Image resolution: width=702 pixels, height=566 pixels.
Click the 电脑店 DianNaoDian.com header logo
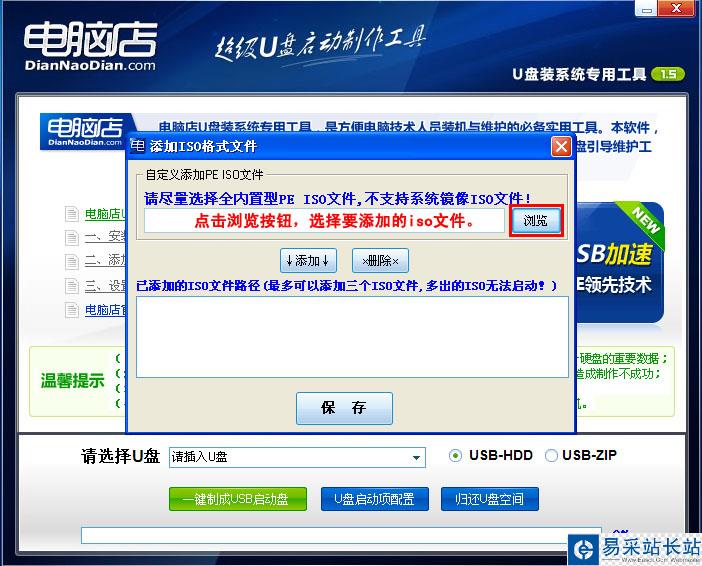click(90, 47)
